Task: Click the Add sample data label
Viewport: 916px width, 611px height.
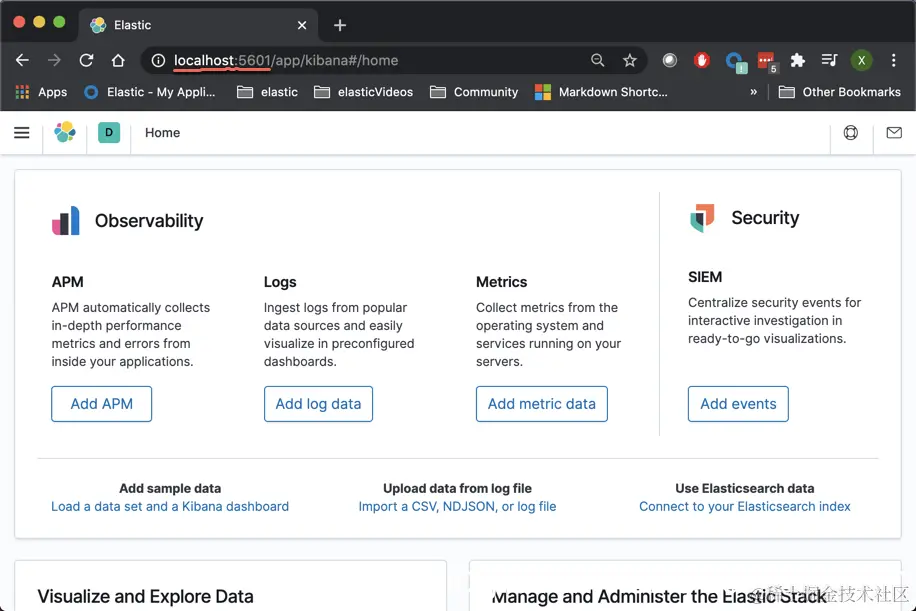Action: 170,488
